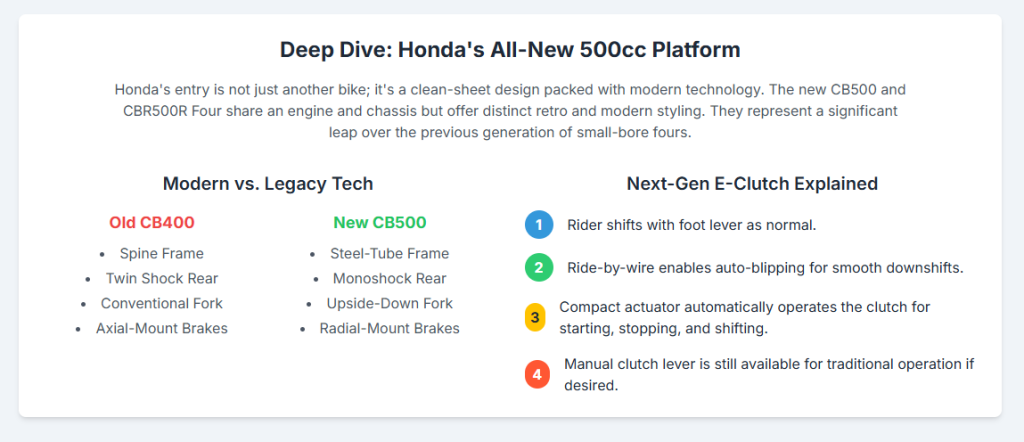Image resolution: width=1024 pixels, height=442 pixels.
Task: Select the green New CB500 heading
Action: click(x=379, y=221)
